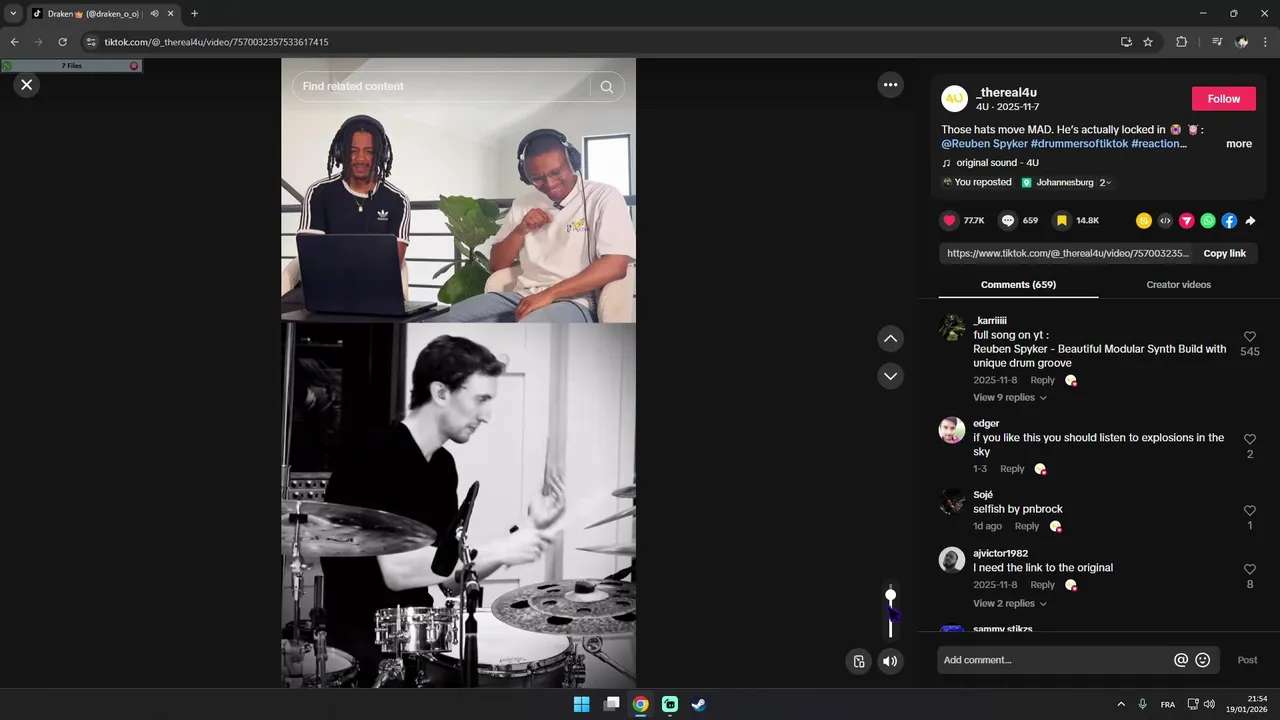The image size is (1280, 720).
Task: Click the volume slider handle
Action: coord(890,595)
